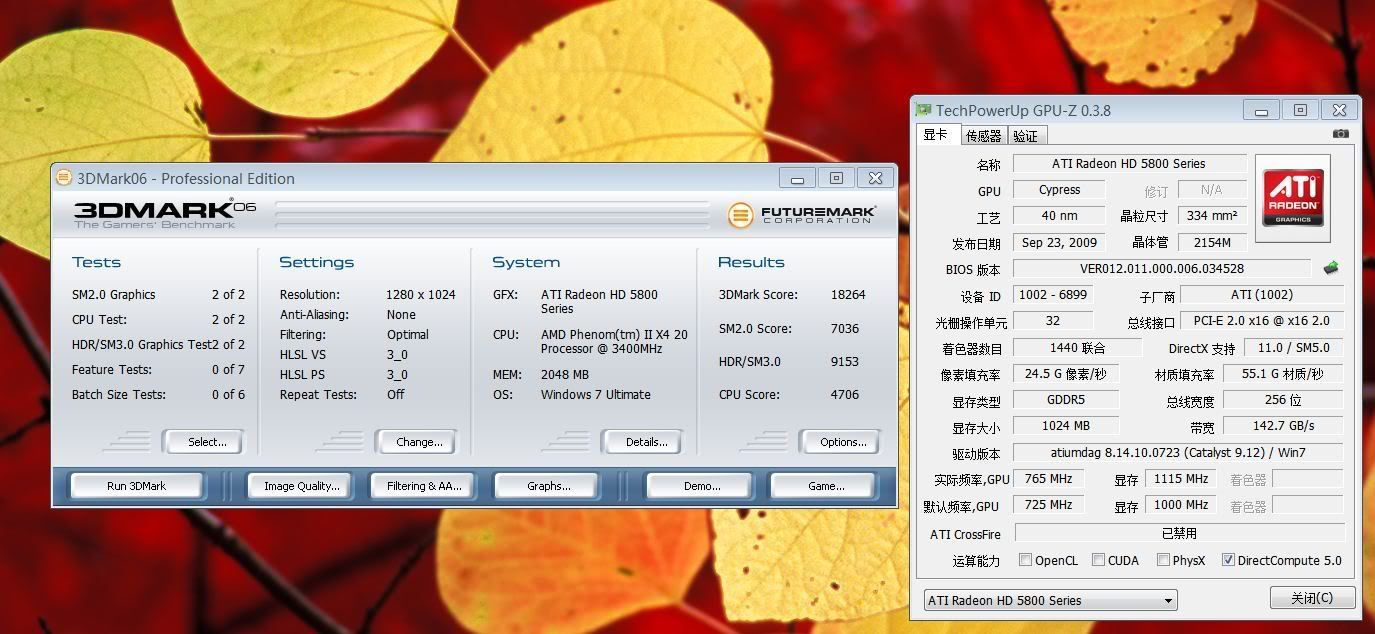Click the Resolution value 1280 x 1024
This screenshot has width=1375, height=634.
click(421, 295)
